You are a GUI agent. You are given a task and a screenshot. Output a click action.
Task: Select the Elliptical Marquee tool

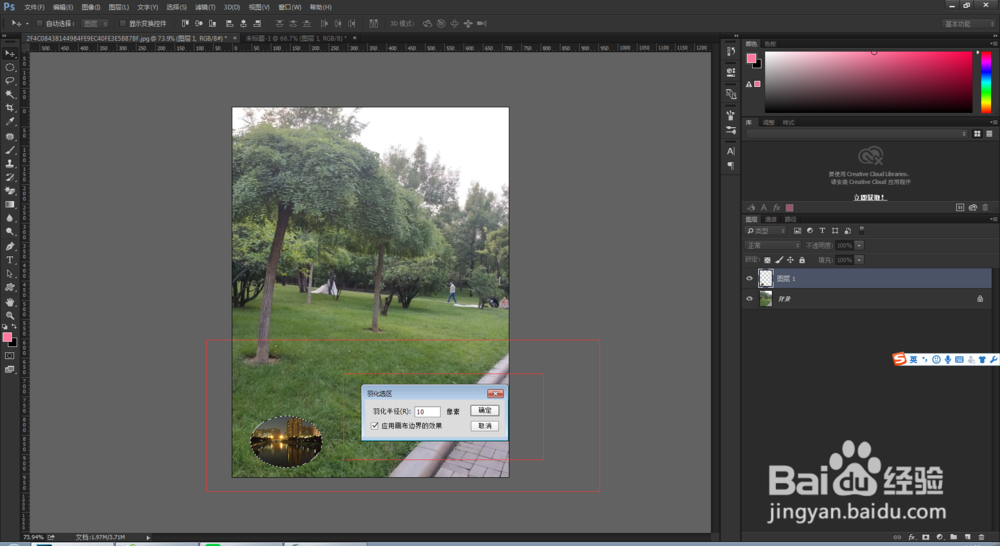(10, 67)
